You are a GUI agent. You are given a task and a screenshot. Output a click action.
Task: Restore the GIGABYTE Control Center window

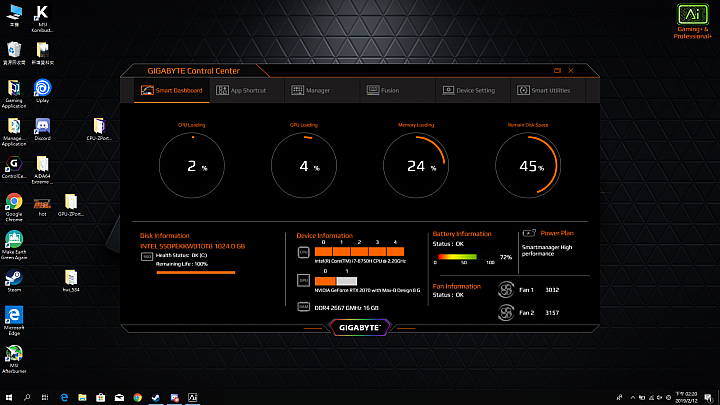[x=557, y=70]
